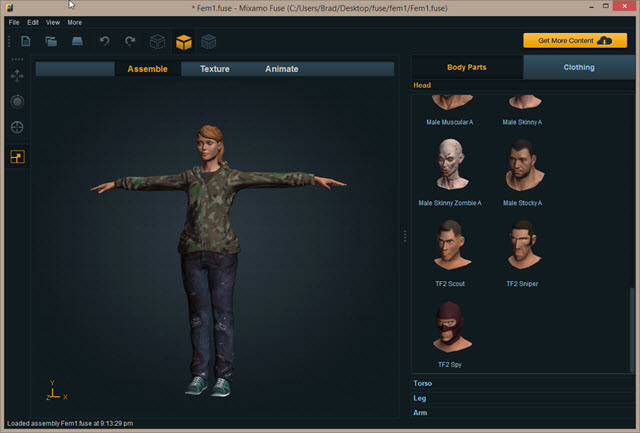
Task: Choose the Male Skinny Zombie A head
Action: point(451,164)
